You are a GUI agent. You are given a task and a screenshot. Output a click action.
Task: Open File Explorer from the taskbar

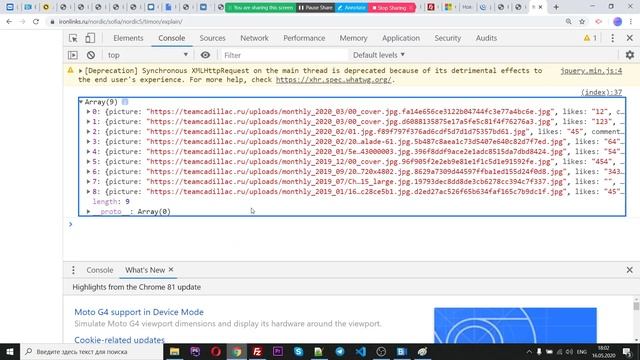pyautogui.click(x=175, y=351)
